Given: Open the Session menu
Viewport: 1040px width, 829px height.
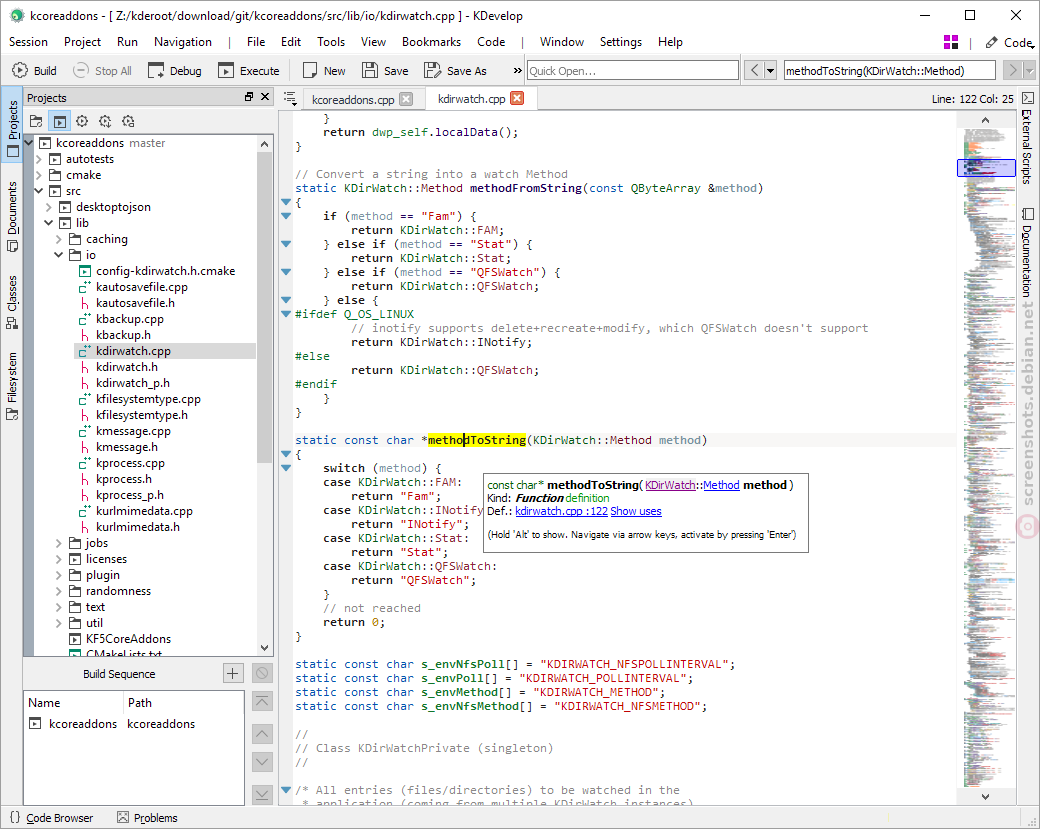Looking at the screenshot, I should click(x=28, y=42).
